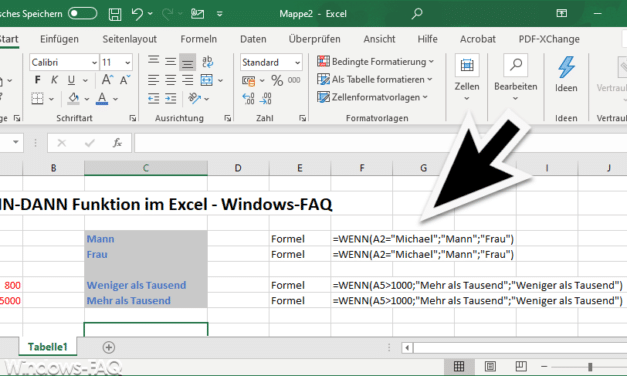The width and height of the screenshot is (627, 376).
Task: Click in the formula bar input
Action: (380, 143)
